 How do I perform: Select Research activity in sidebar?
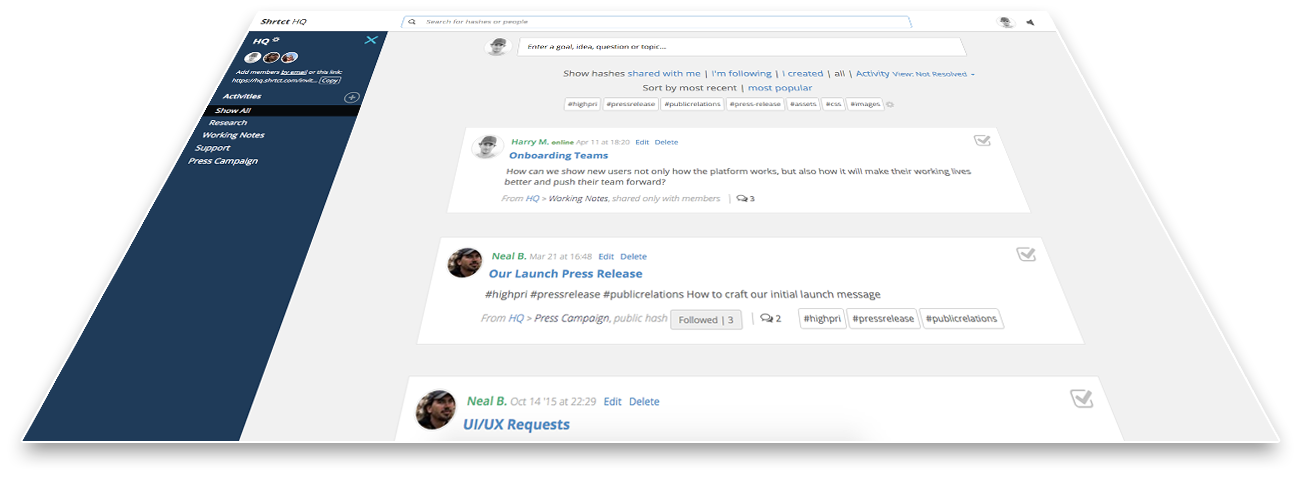tap(227, 123)
